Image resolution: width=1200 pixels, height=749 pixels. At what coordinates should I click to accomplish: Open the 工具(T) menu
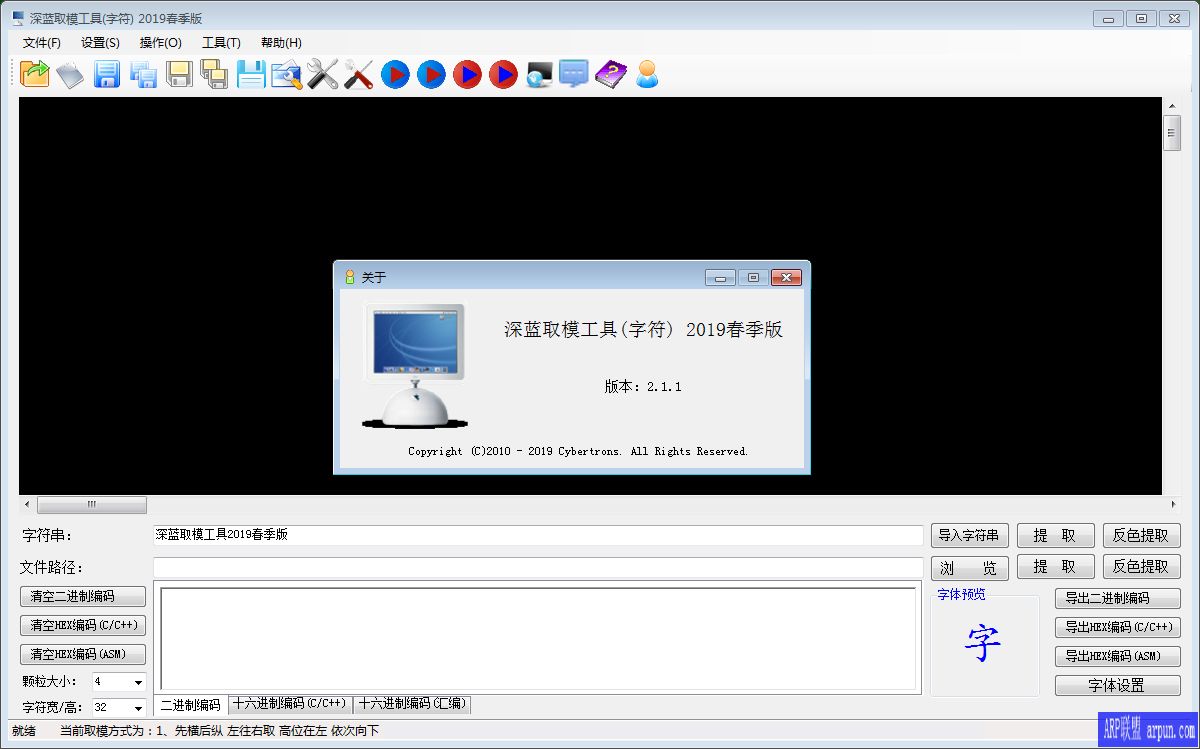click(x=221, y=43)
